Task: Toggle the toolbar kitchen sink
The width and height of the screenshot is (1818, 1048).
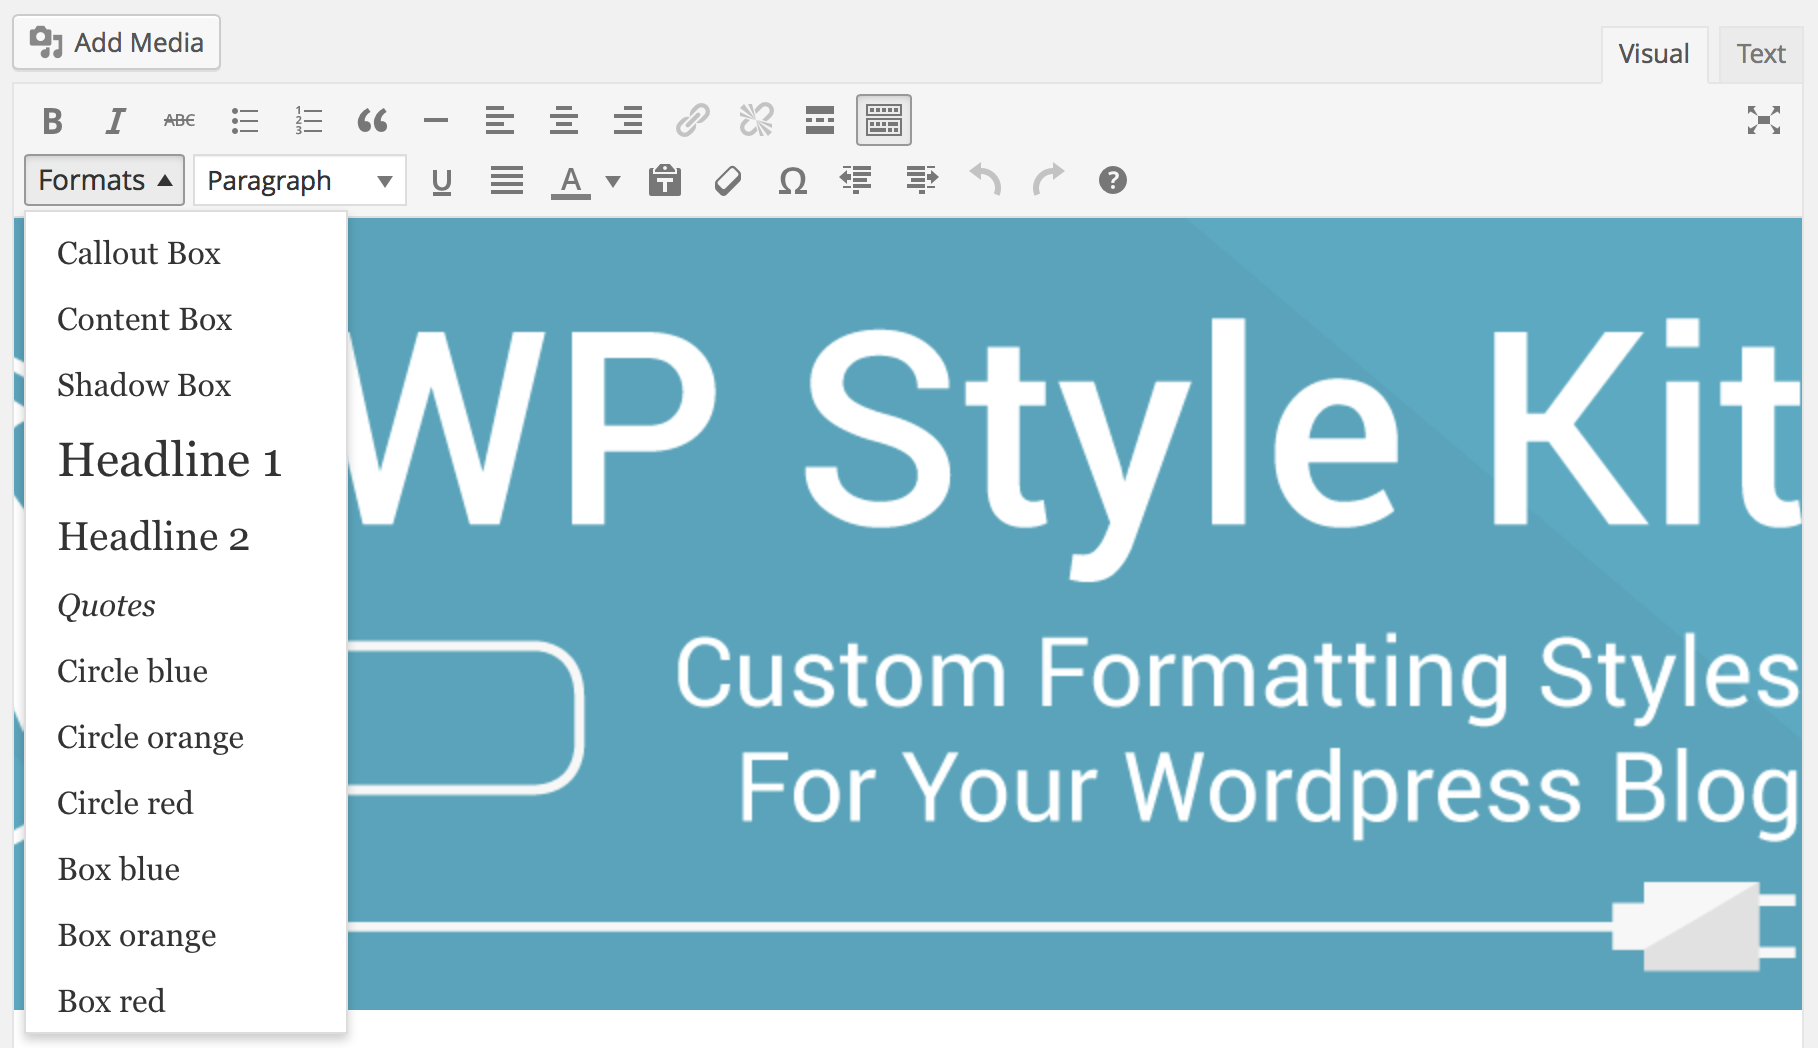Action: [x=884, y=121]
